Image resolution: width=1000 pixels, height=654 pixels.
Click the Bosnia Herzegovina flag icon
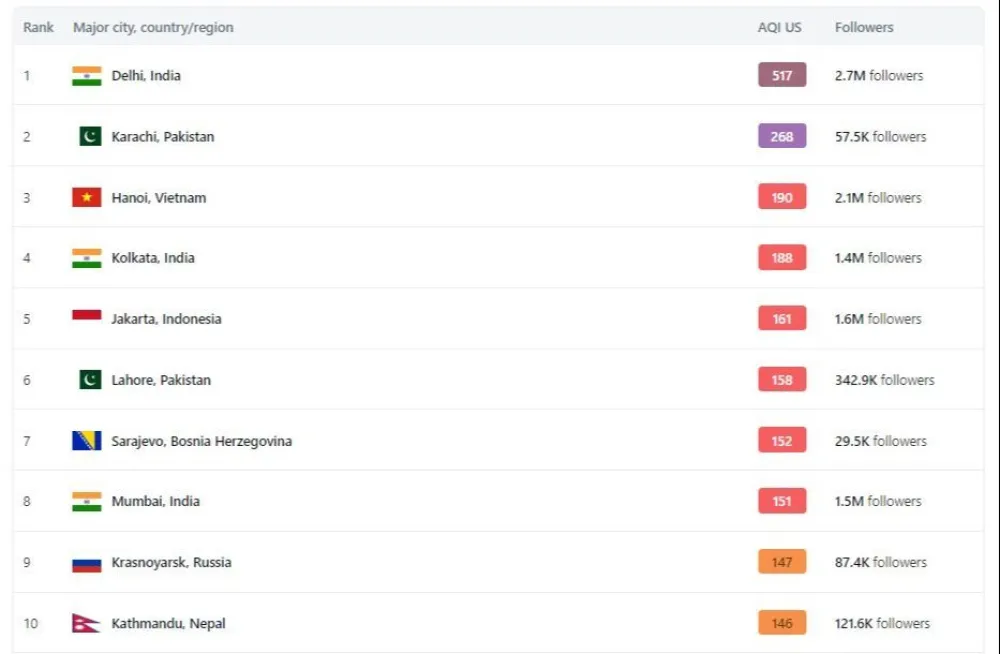click(87, 441)
